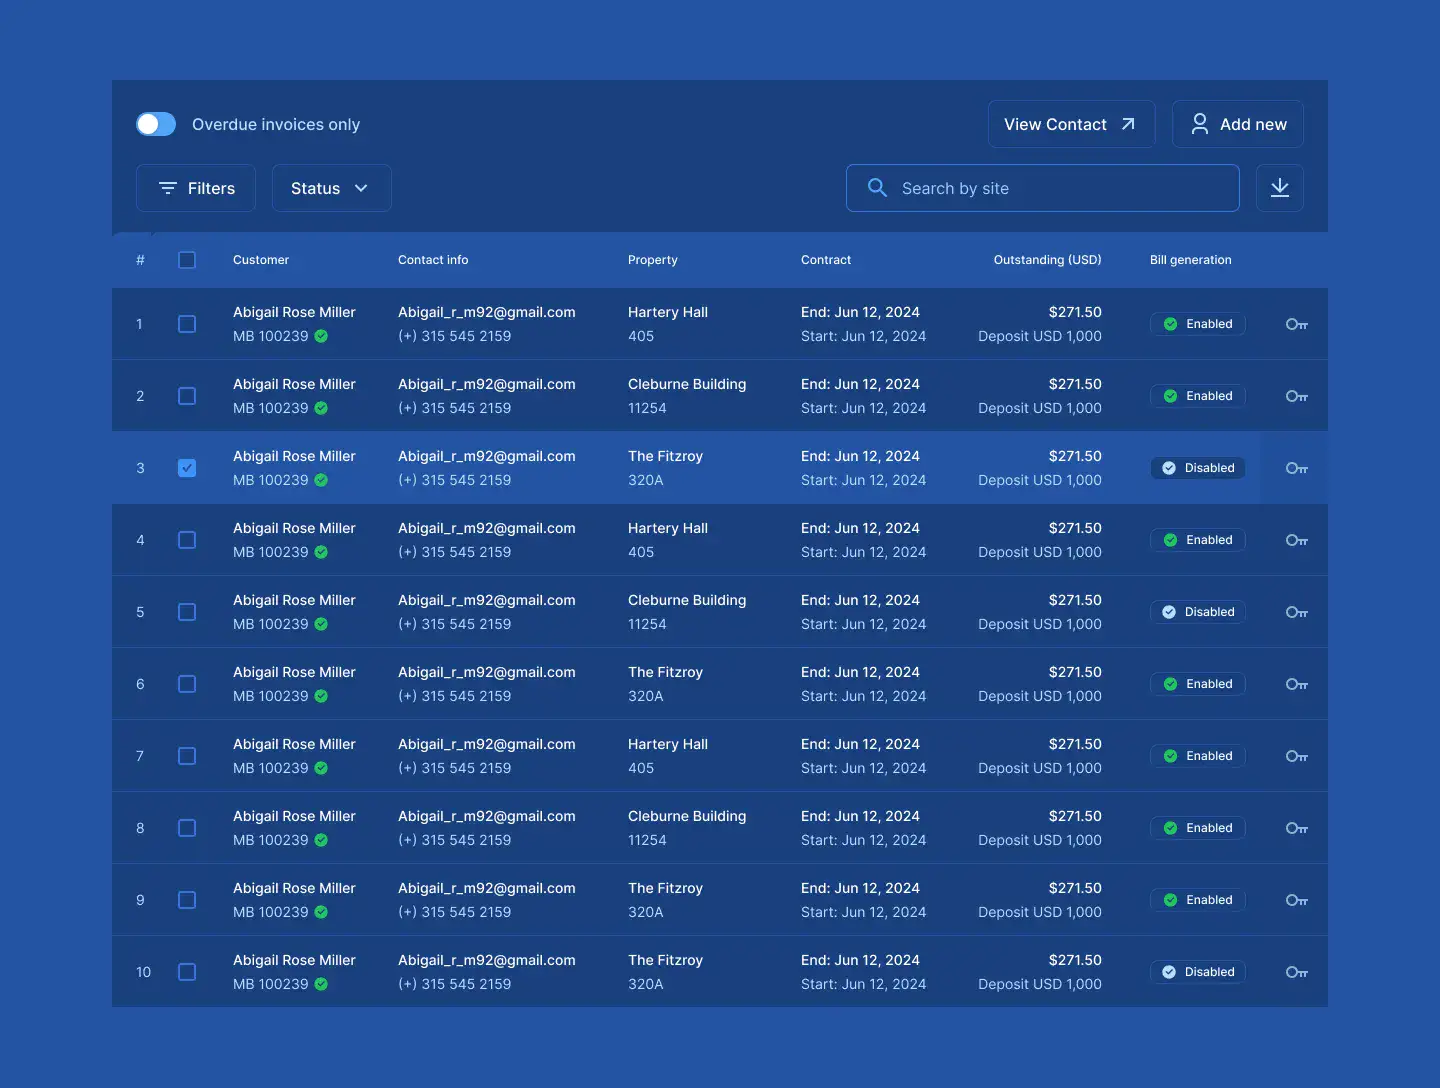Toggle Overdue invoices only switch

pyautogui.click(x=156, y=124)
